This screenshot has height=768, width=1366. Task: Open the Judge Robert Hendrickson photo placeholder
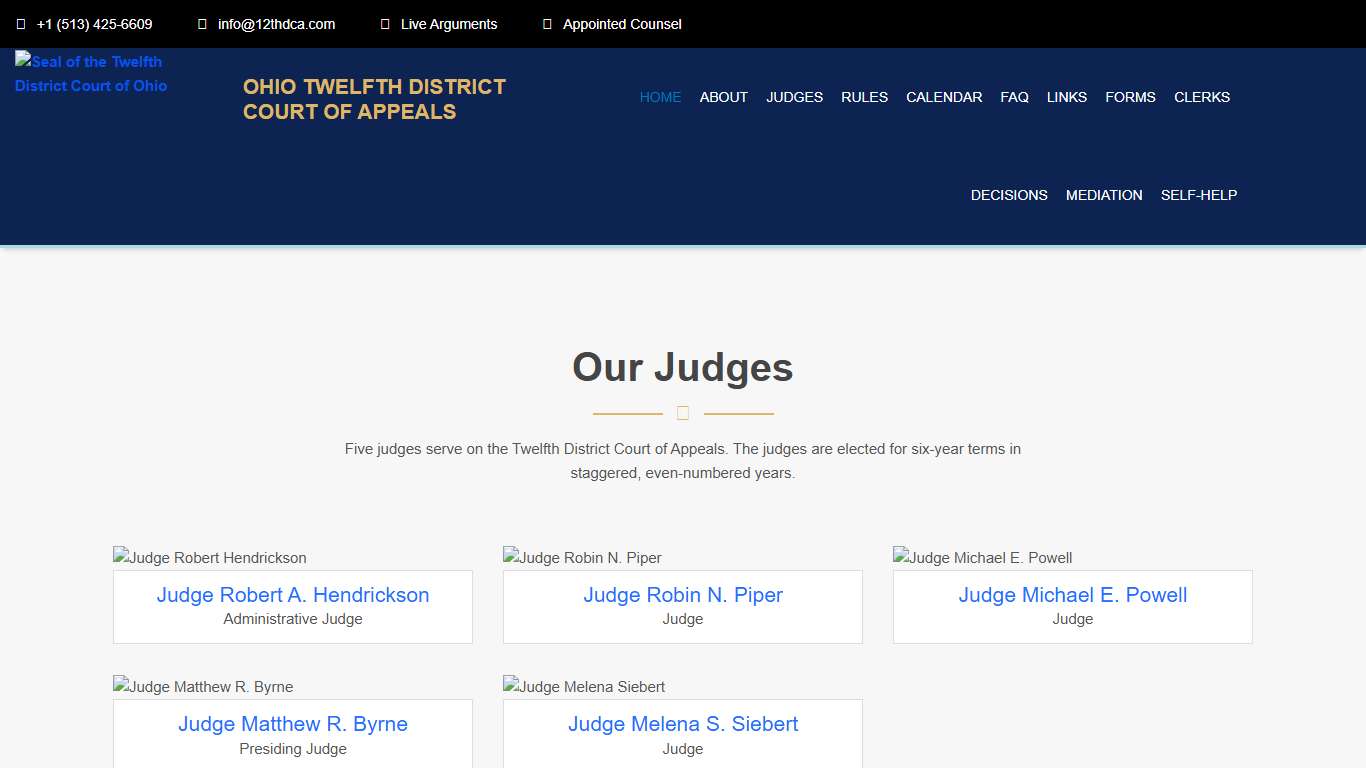(x=209, y=557)
